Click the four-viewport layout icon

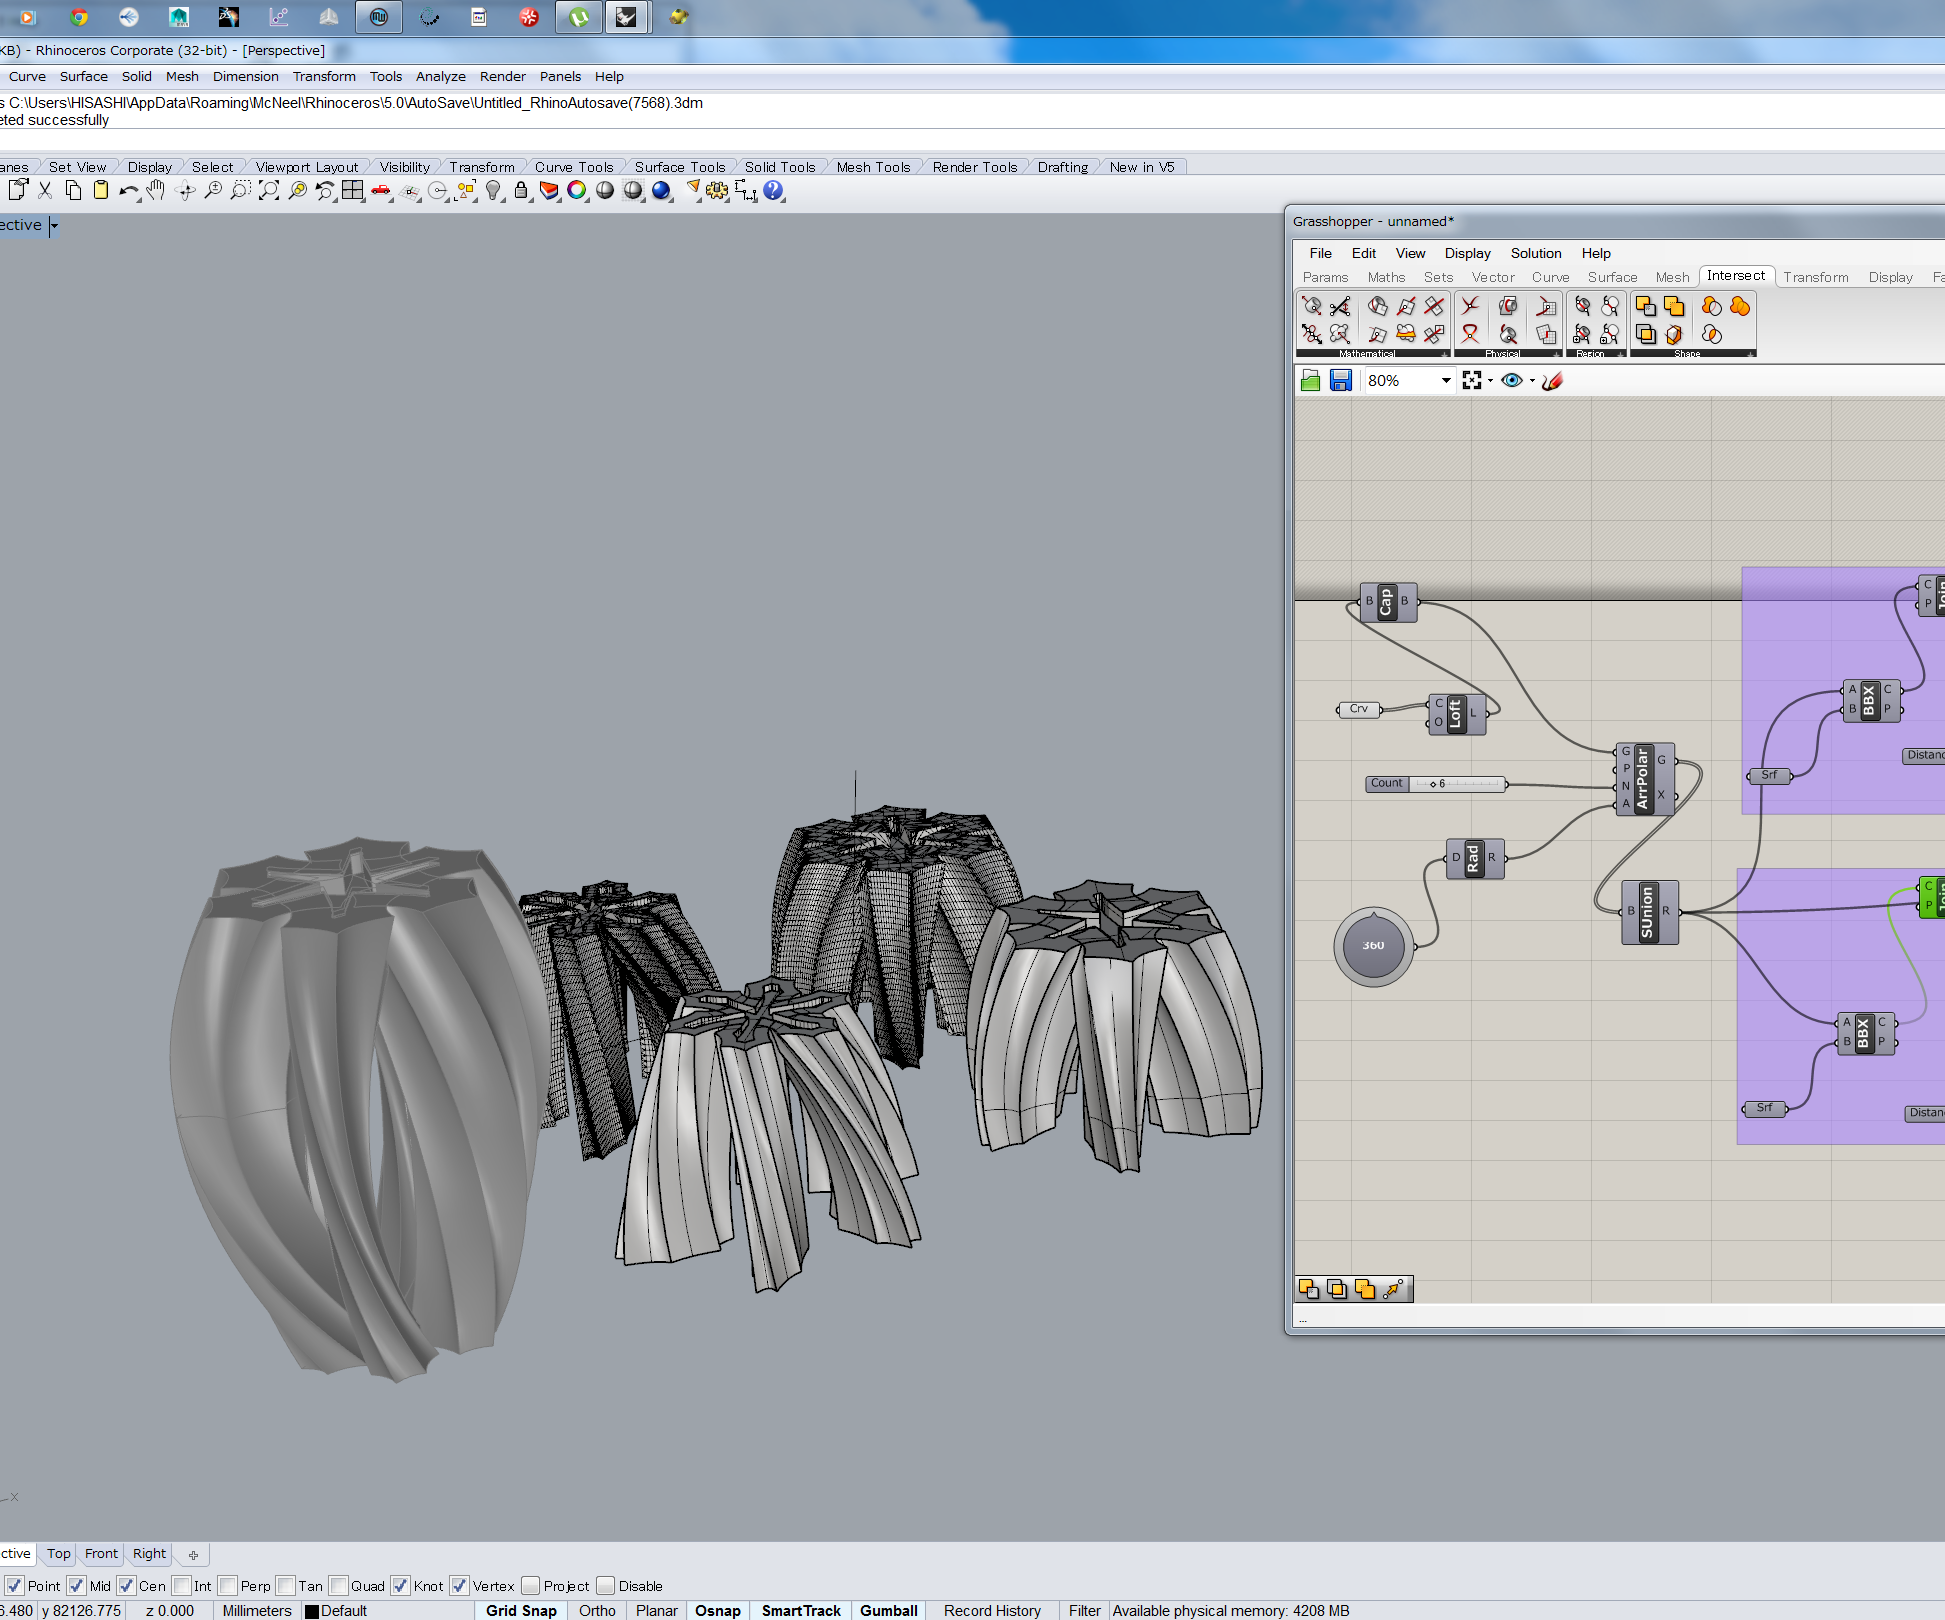click(353, 190)
